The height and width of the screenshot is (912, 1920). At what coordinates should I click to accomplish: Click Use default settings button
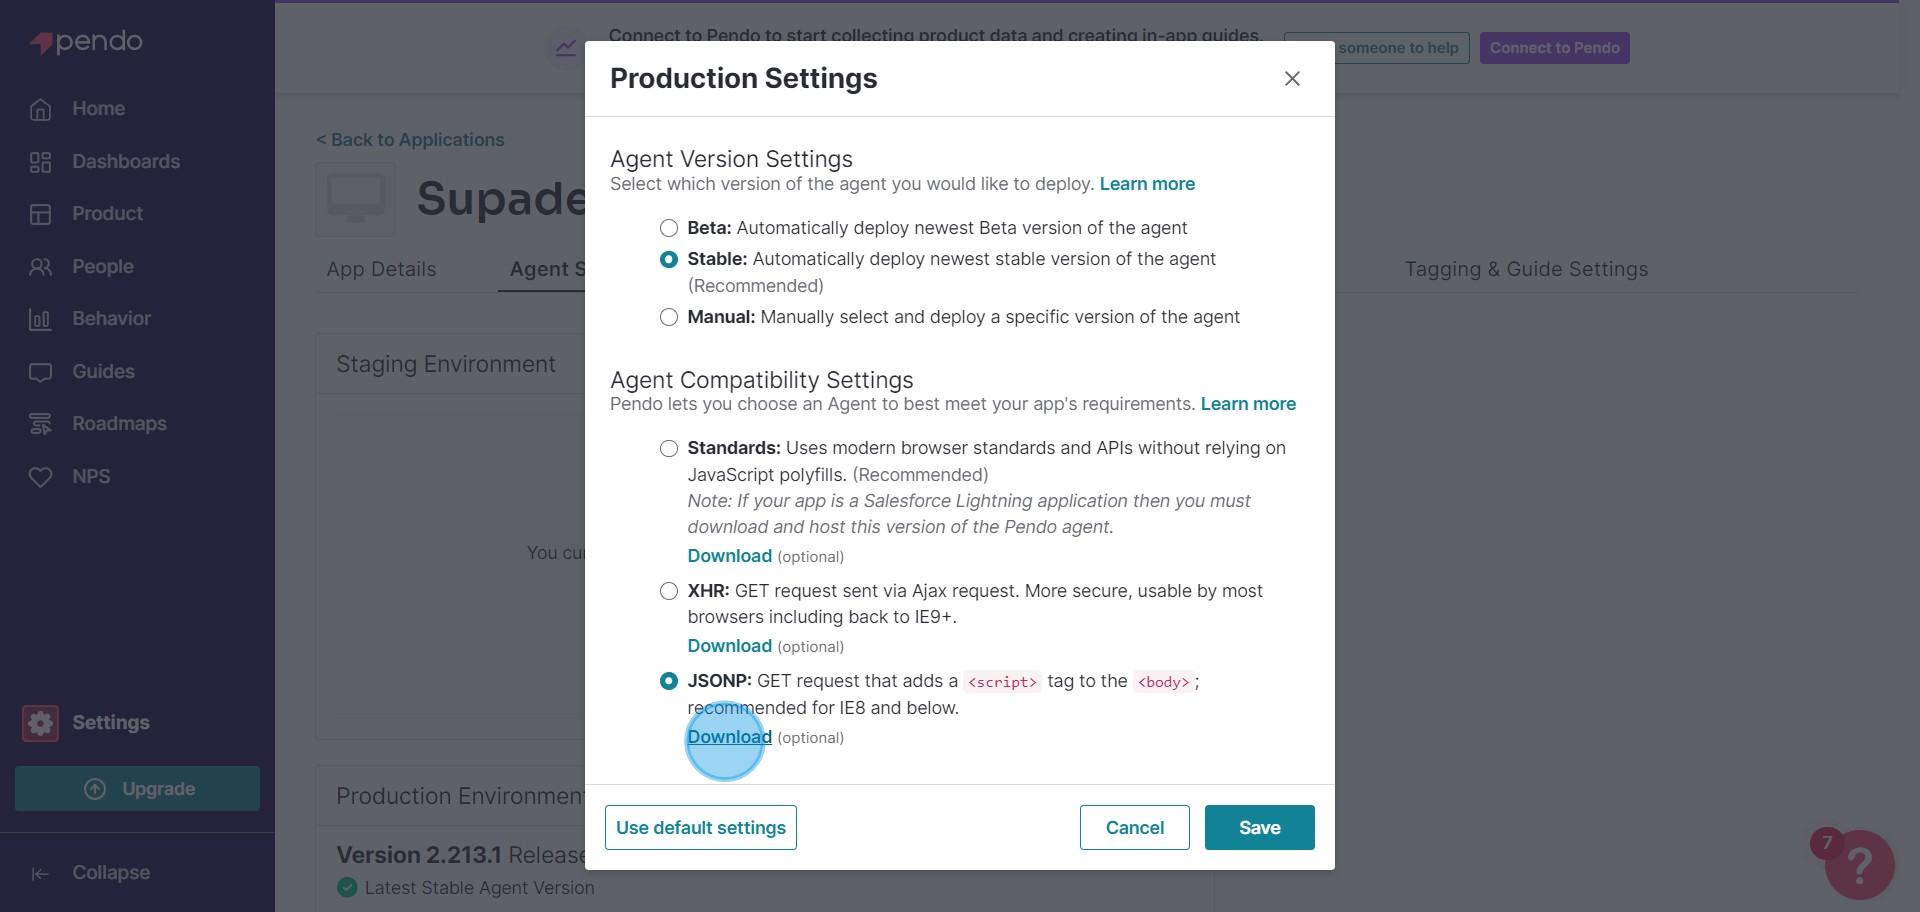pos(701,828)
